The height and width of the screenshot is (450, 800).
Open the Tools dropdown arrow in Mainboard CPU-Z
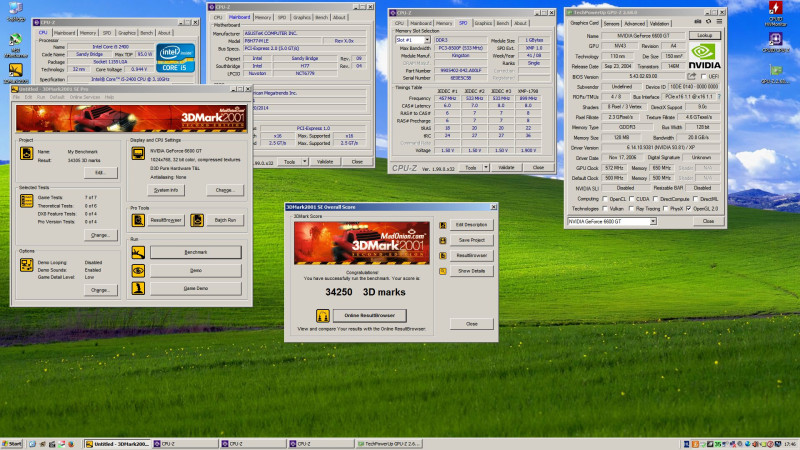(x=305, y=162)
